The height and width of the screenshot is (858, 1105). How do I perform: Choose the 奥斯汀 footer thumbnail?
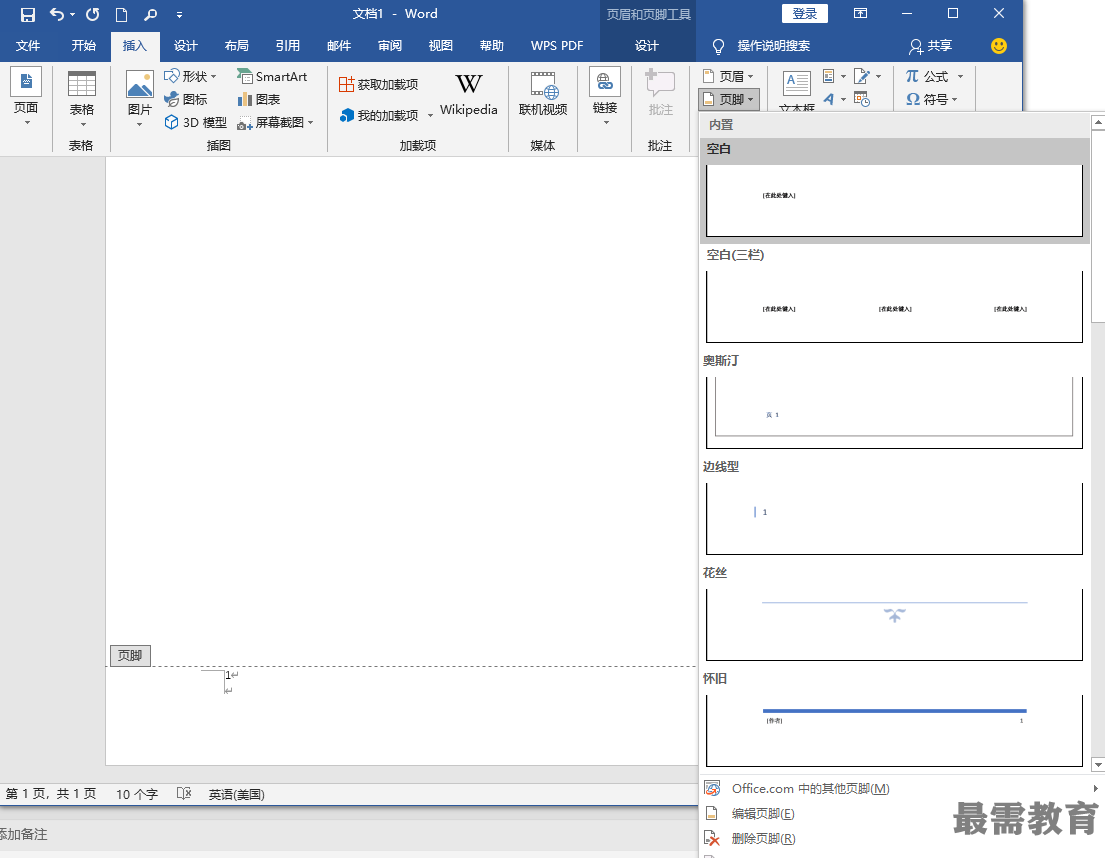[x=894, y=413]
